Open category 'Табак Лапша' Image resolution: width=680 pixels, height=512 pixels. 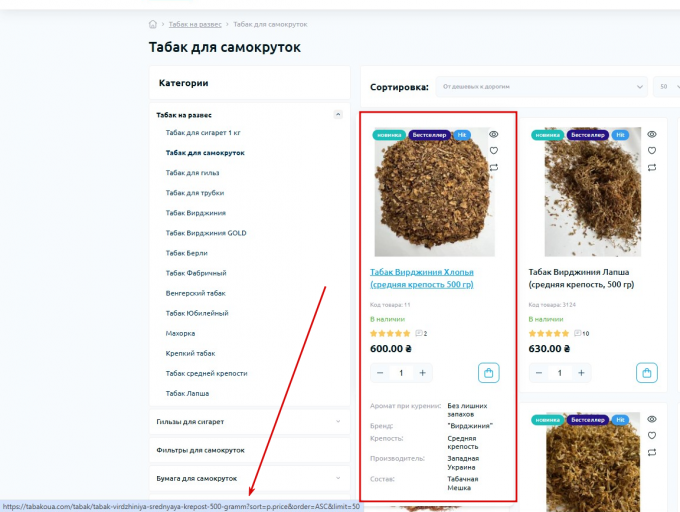coord(187,393)
